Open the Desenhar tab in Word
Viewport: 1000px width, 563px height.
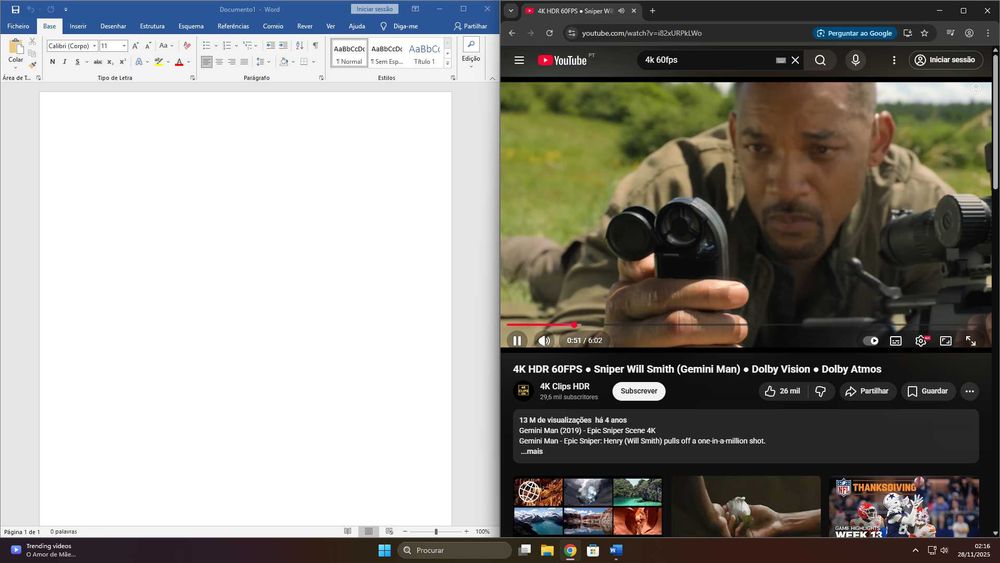tap(113, 26)
